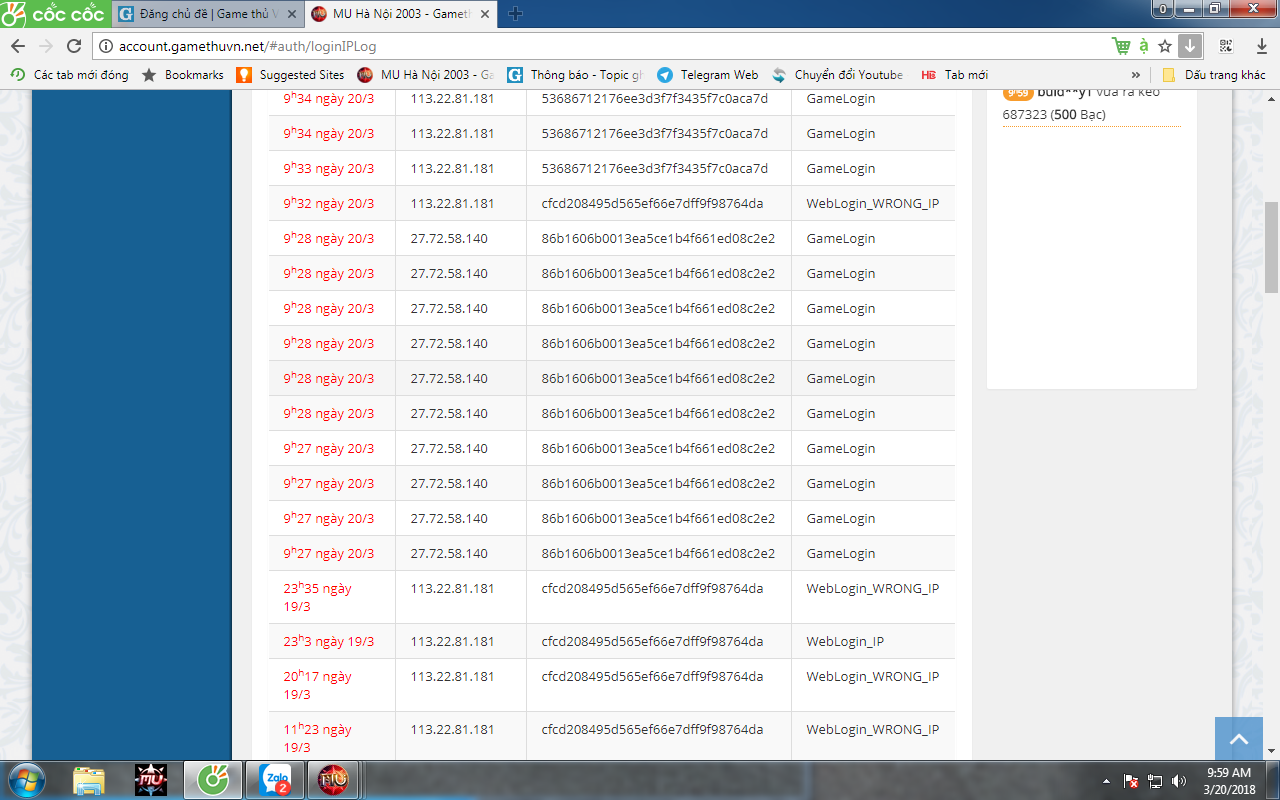Click the scrollbar down arrow

tap(1271, 750)
